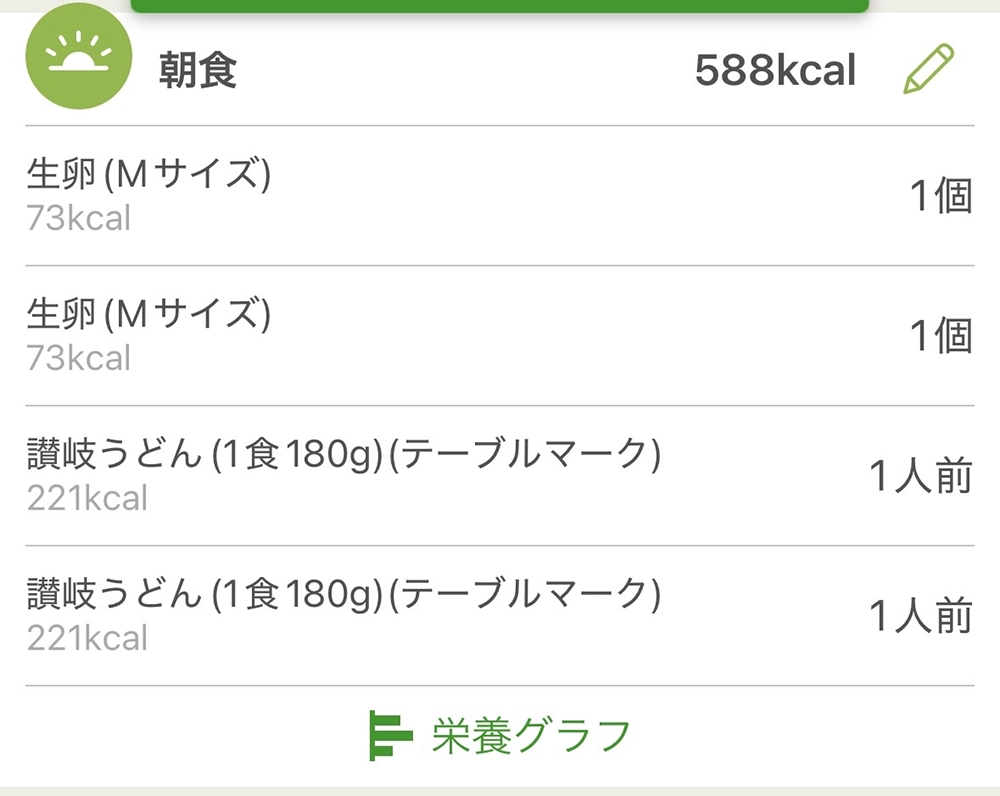Click the pencil edit icon for 朝食

[x=928, y=70]
